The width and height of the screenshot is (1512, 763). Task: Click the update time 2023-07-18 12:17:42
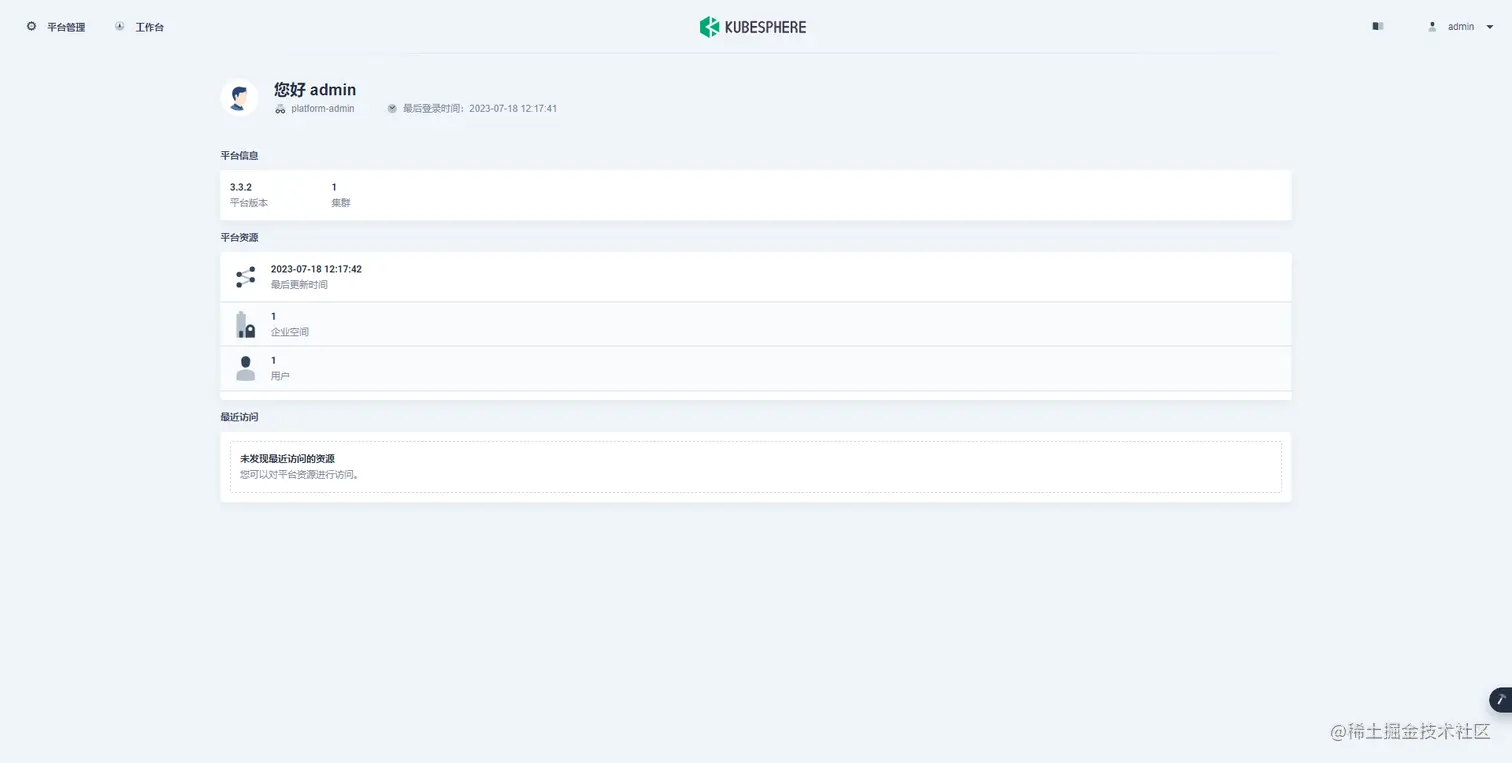(x=316, y=269)
